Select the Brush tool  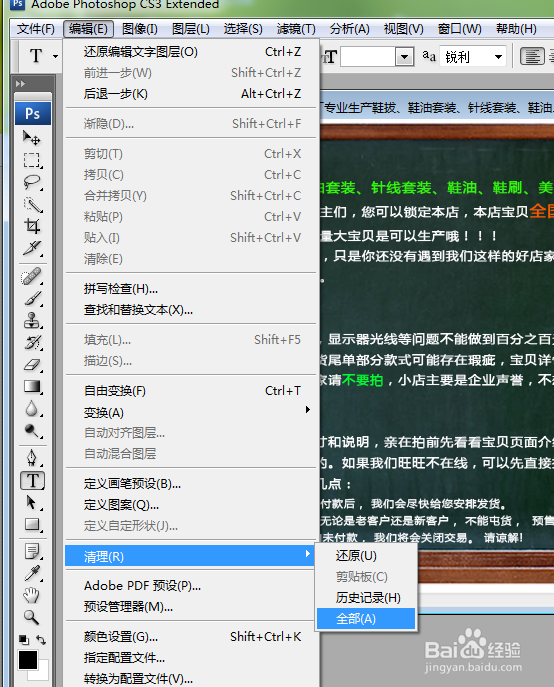click(x=32, y=299)
